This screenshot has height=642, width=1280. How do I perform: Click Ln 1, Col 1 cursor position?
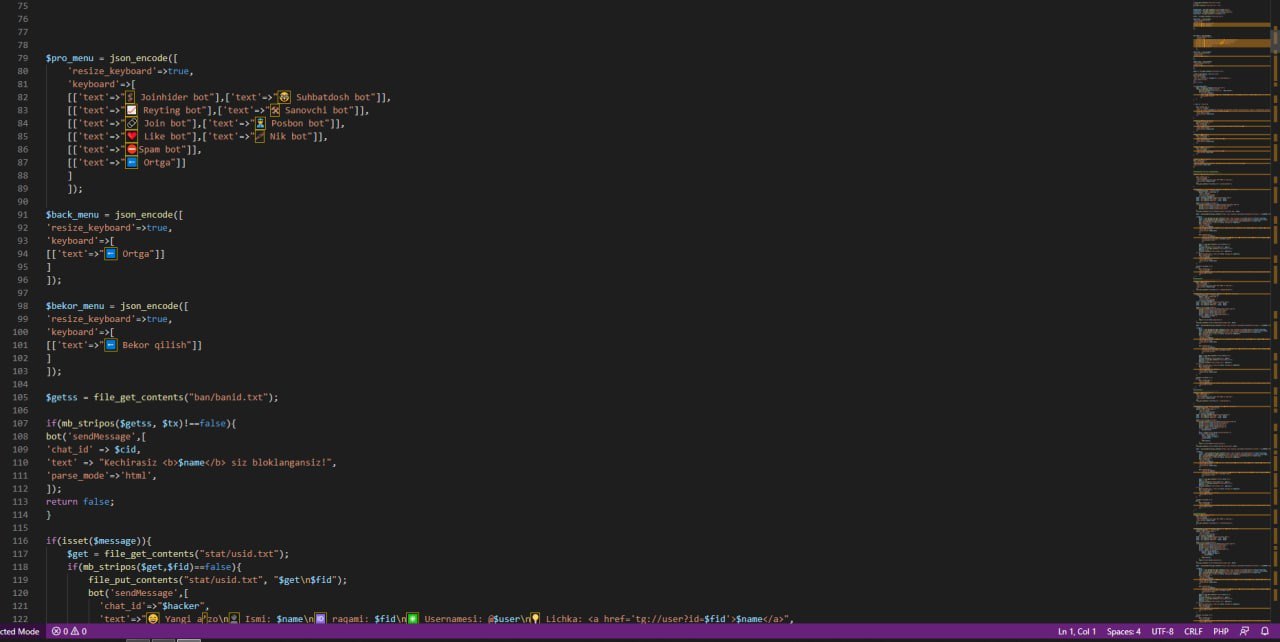click(1077, 632)
